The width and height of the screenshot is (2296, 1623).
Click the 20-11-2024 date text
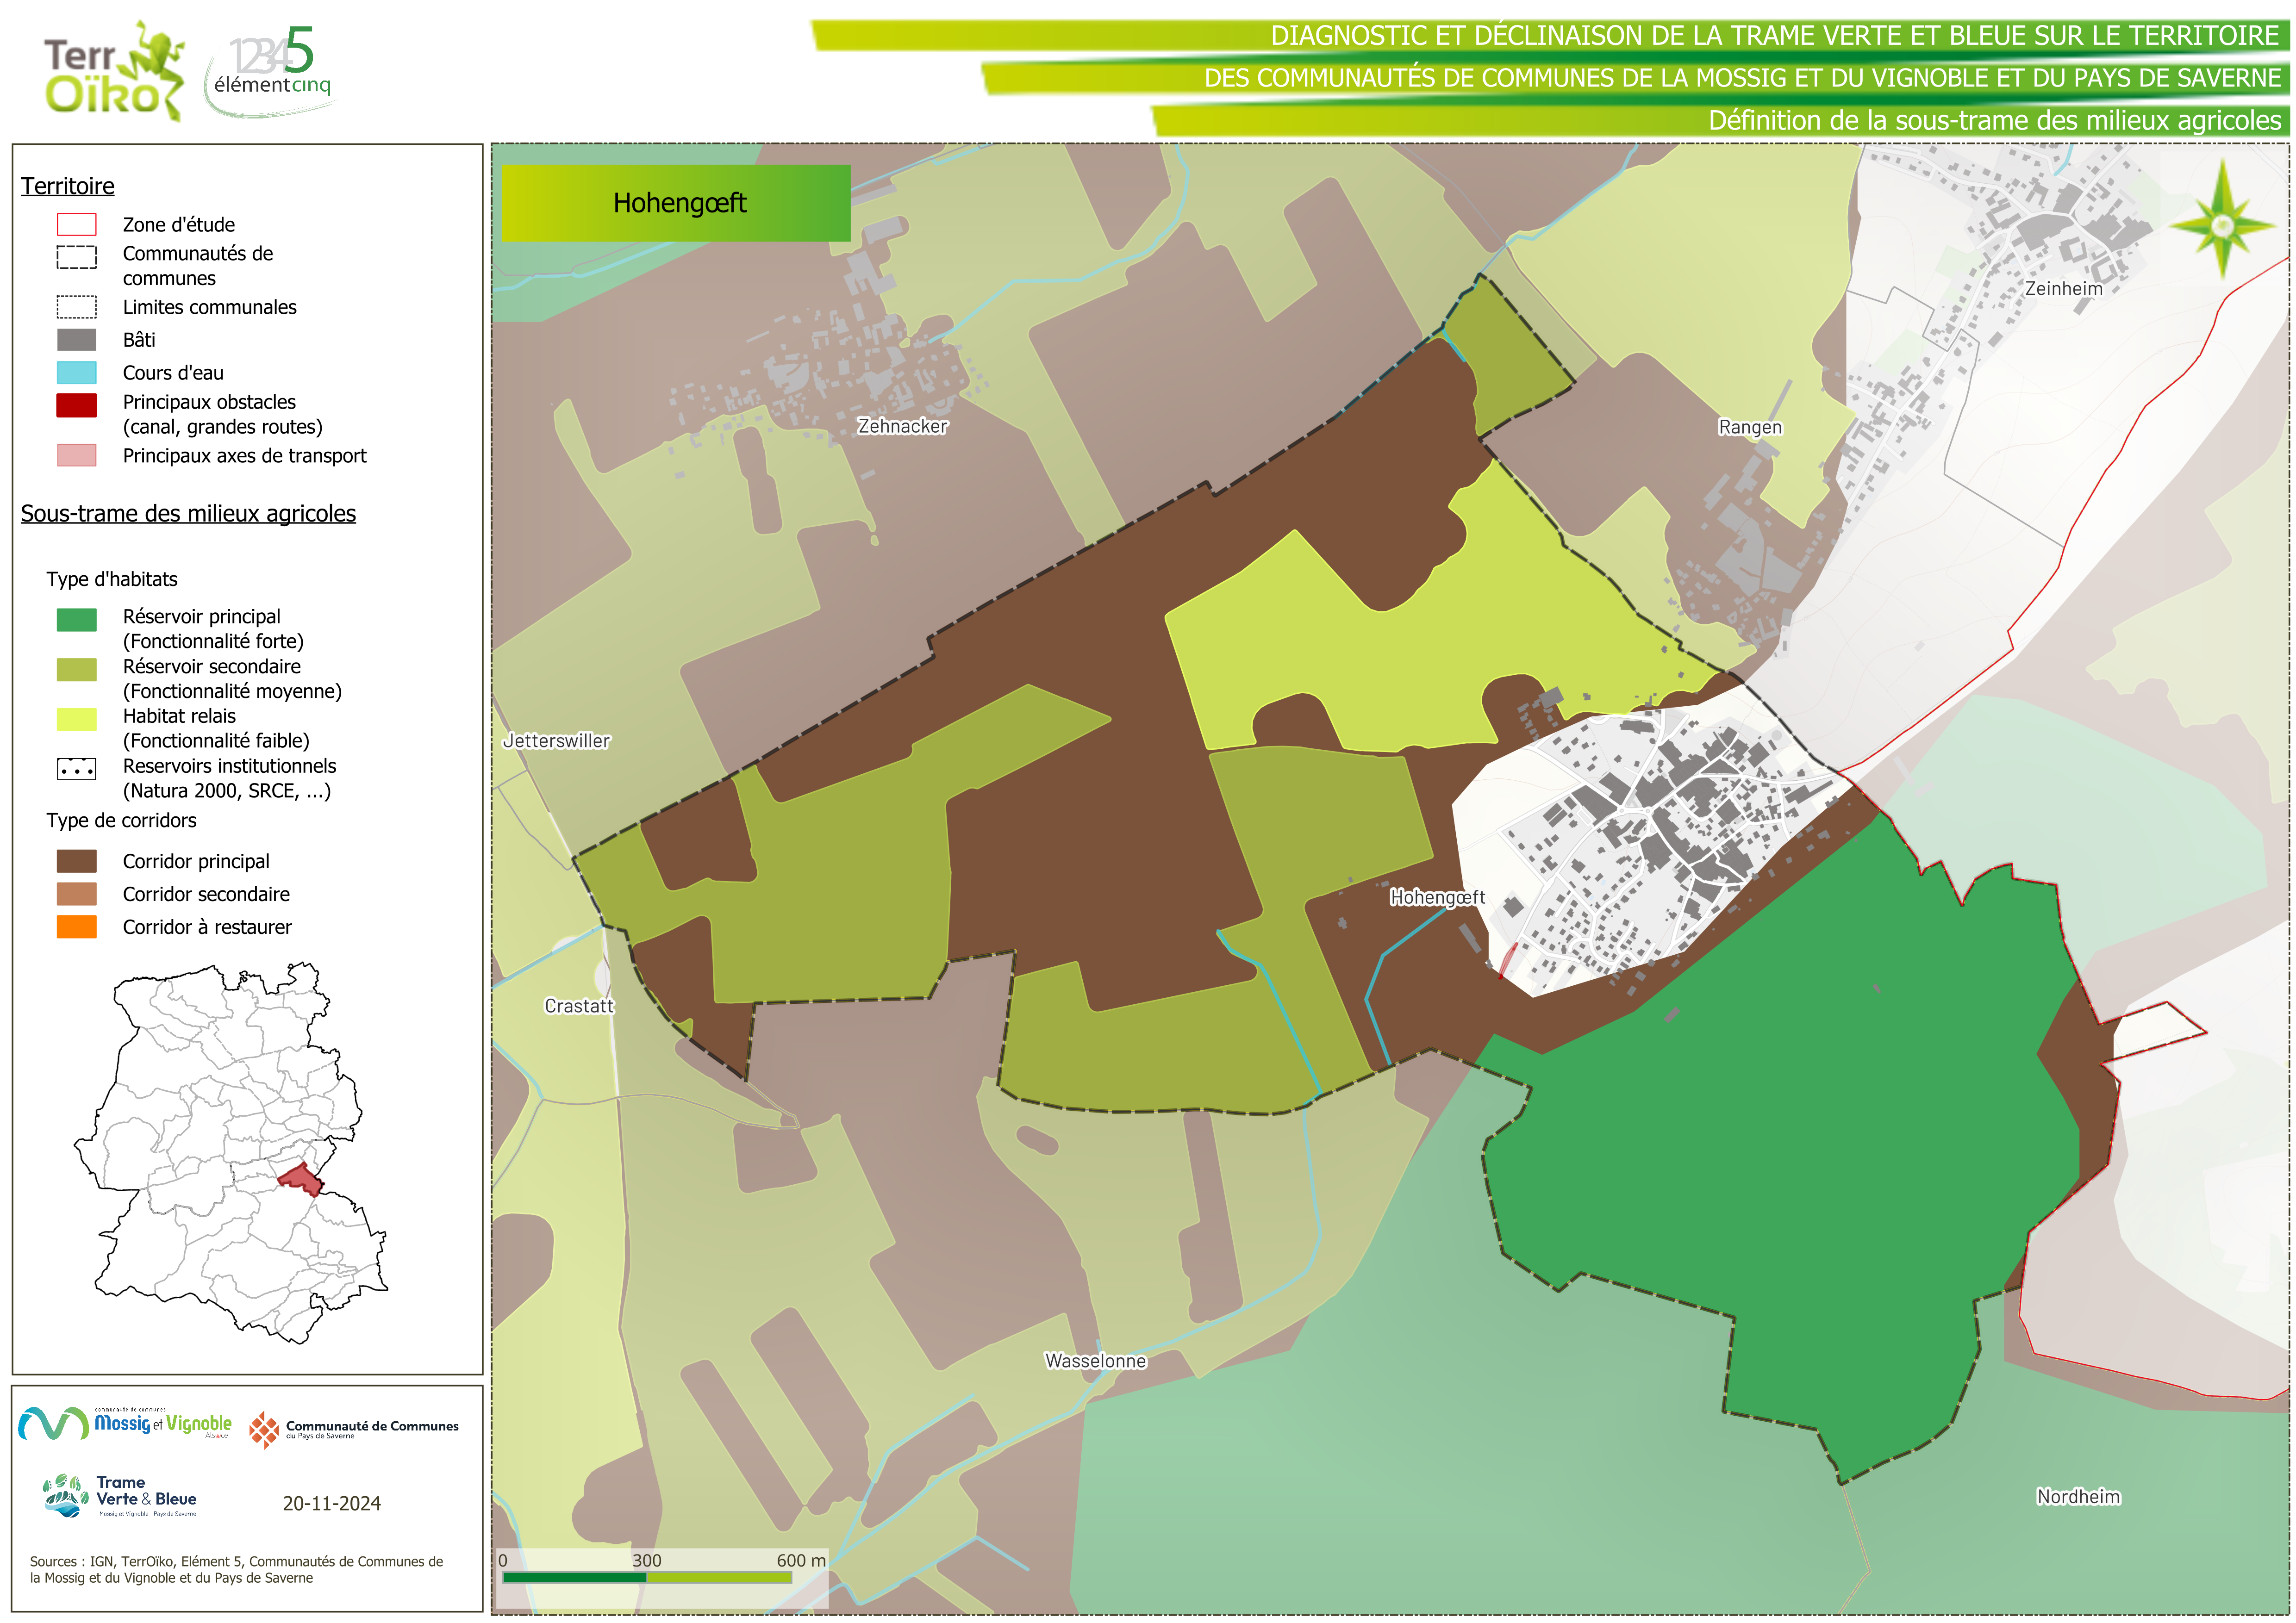point(331,1504)
